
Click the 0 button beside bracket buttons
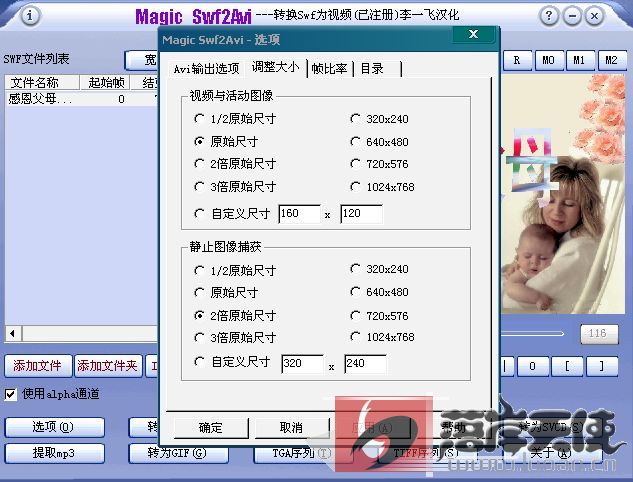pyautogui.click(x=532, y=366)
